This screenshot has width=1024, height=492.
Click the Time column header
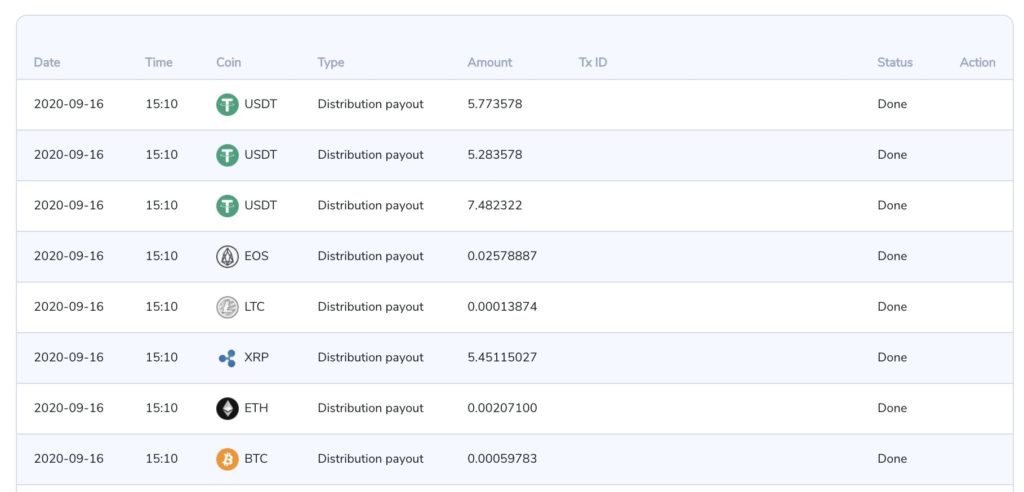(x=159, y=62)
